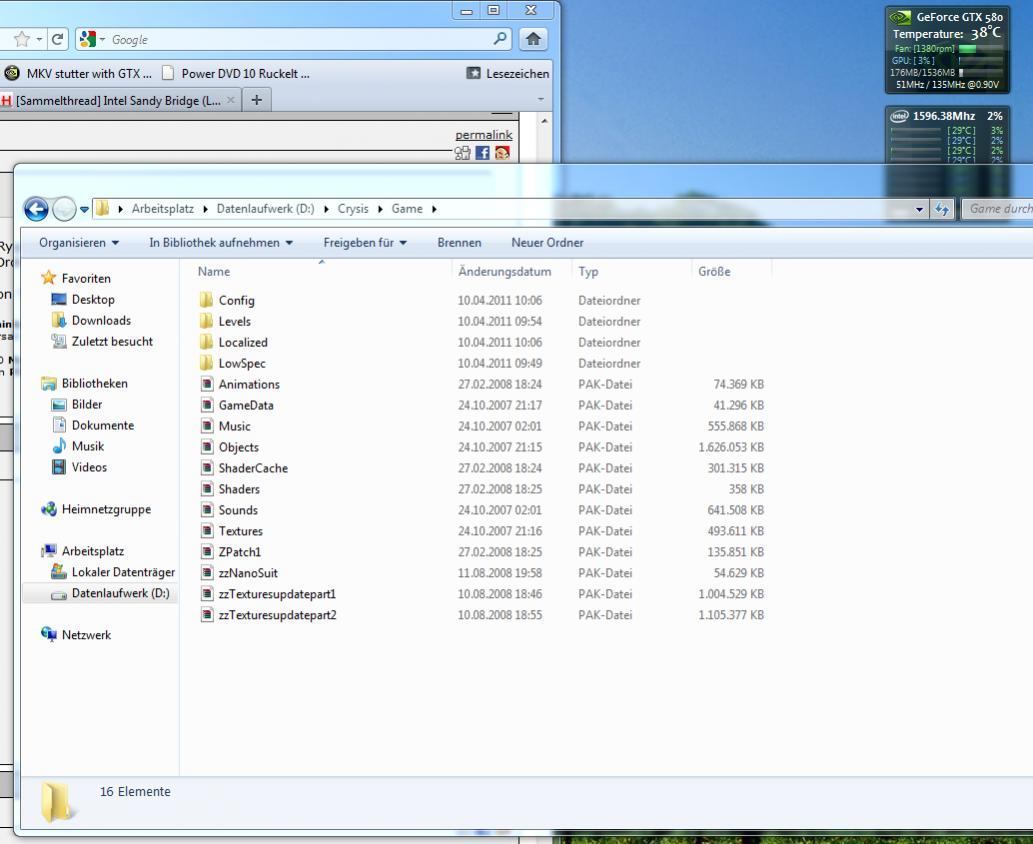Click the browser reload button
The height and width of the screenshot is (844, 1033).
57,40
